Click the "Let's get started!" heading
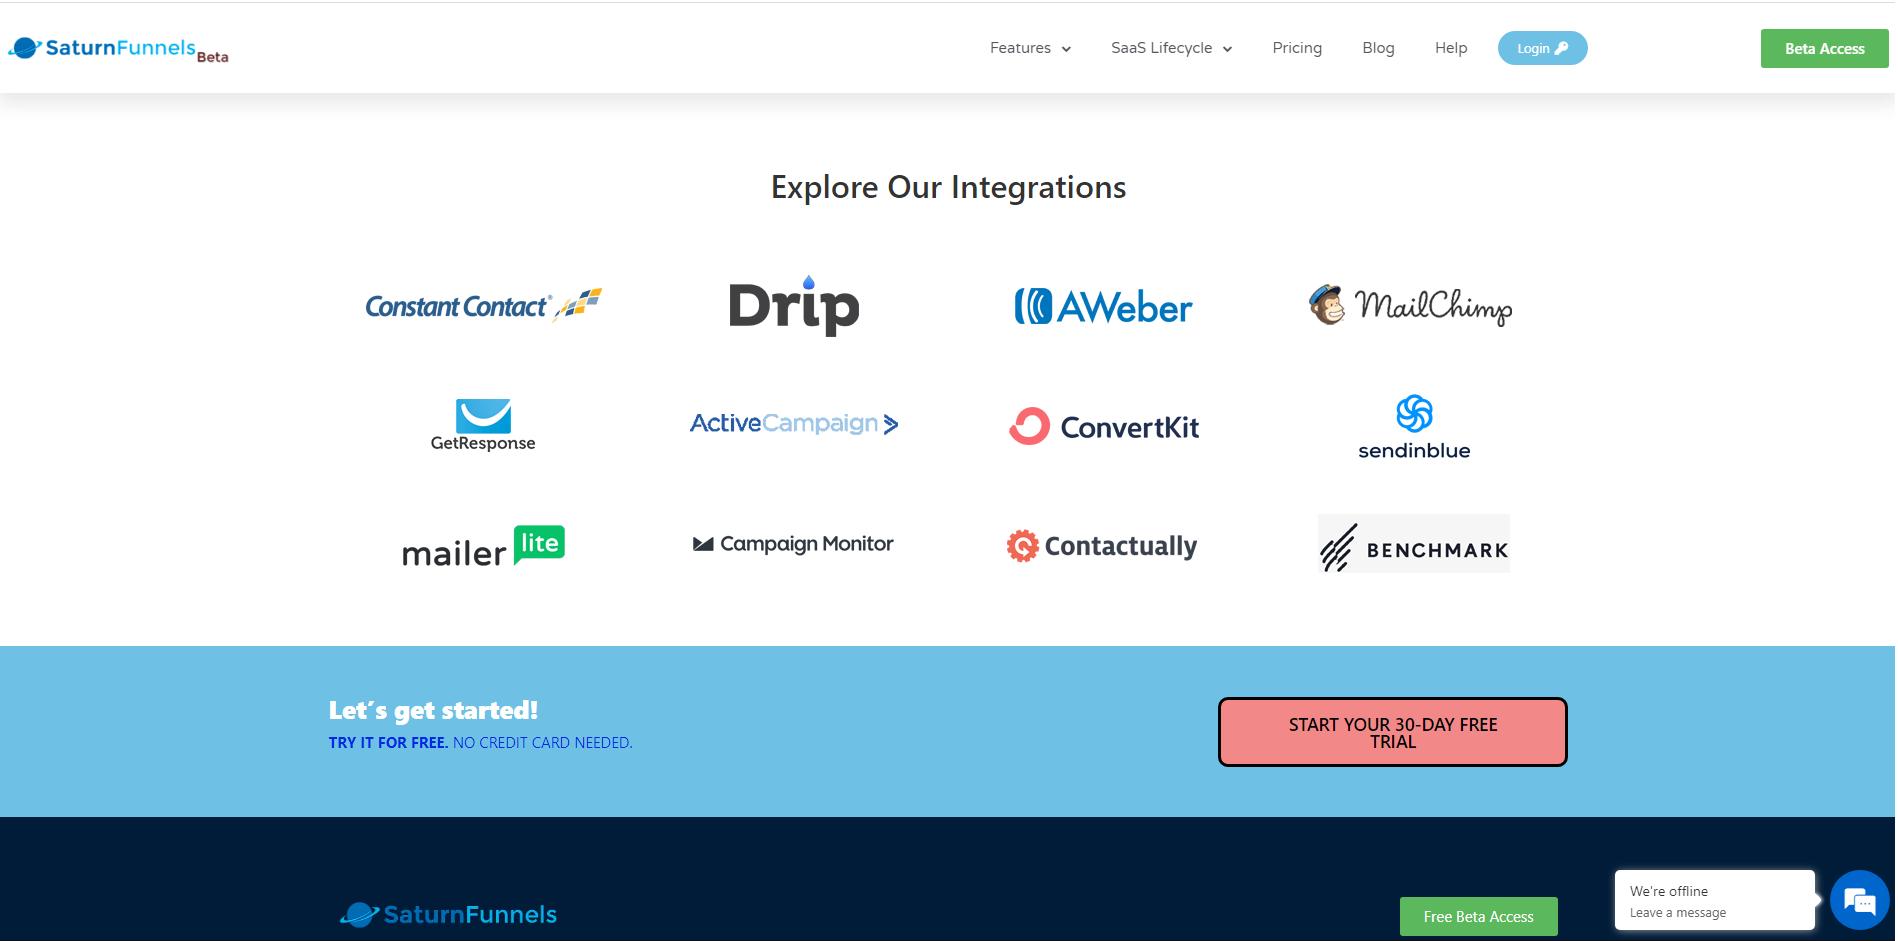 (433, 710)
